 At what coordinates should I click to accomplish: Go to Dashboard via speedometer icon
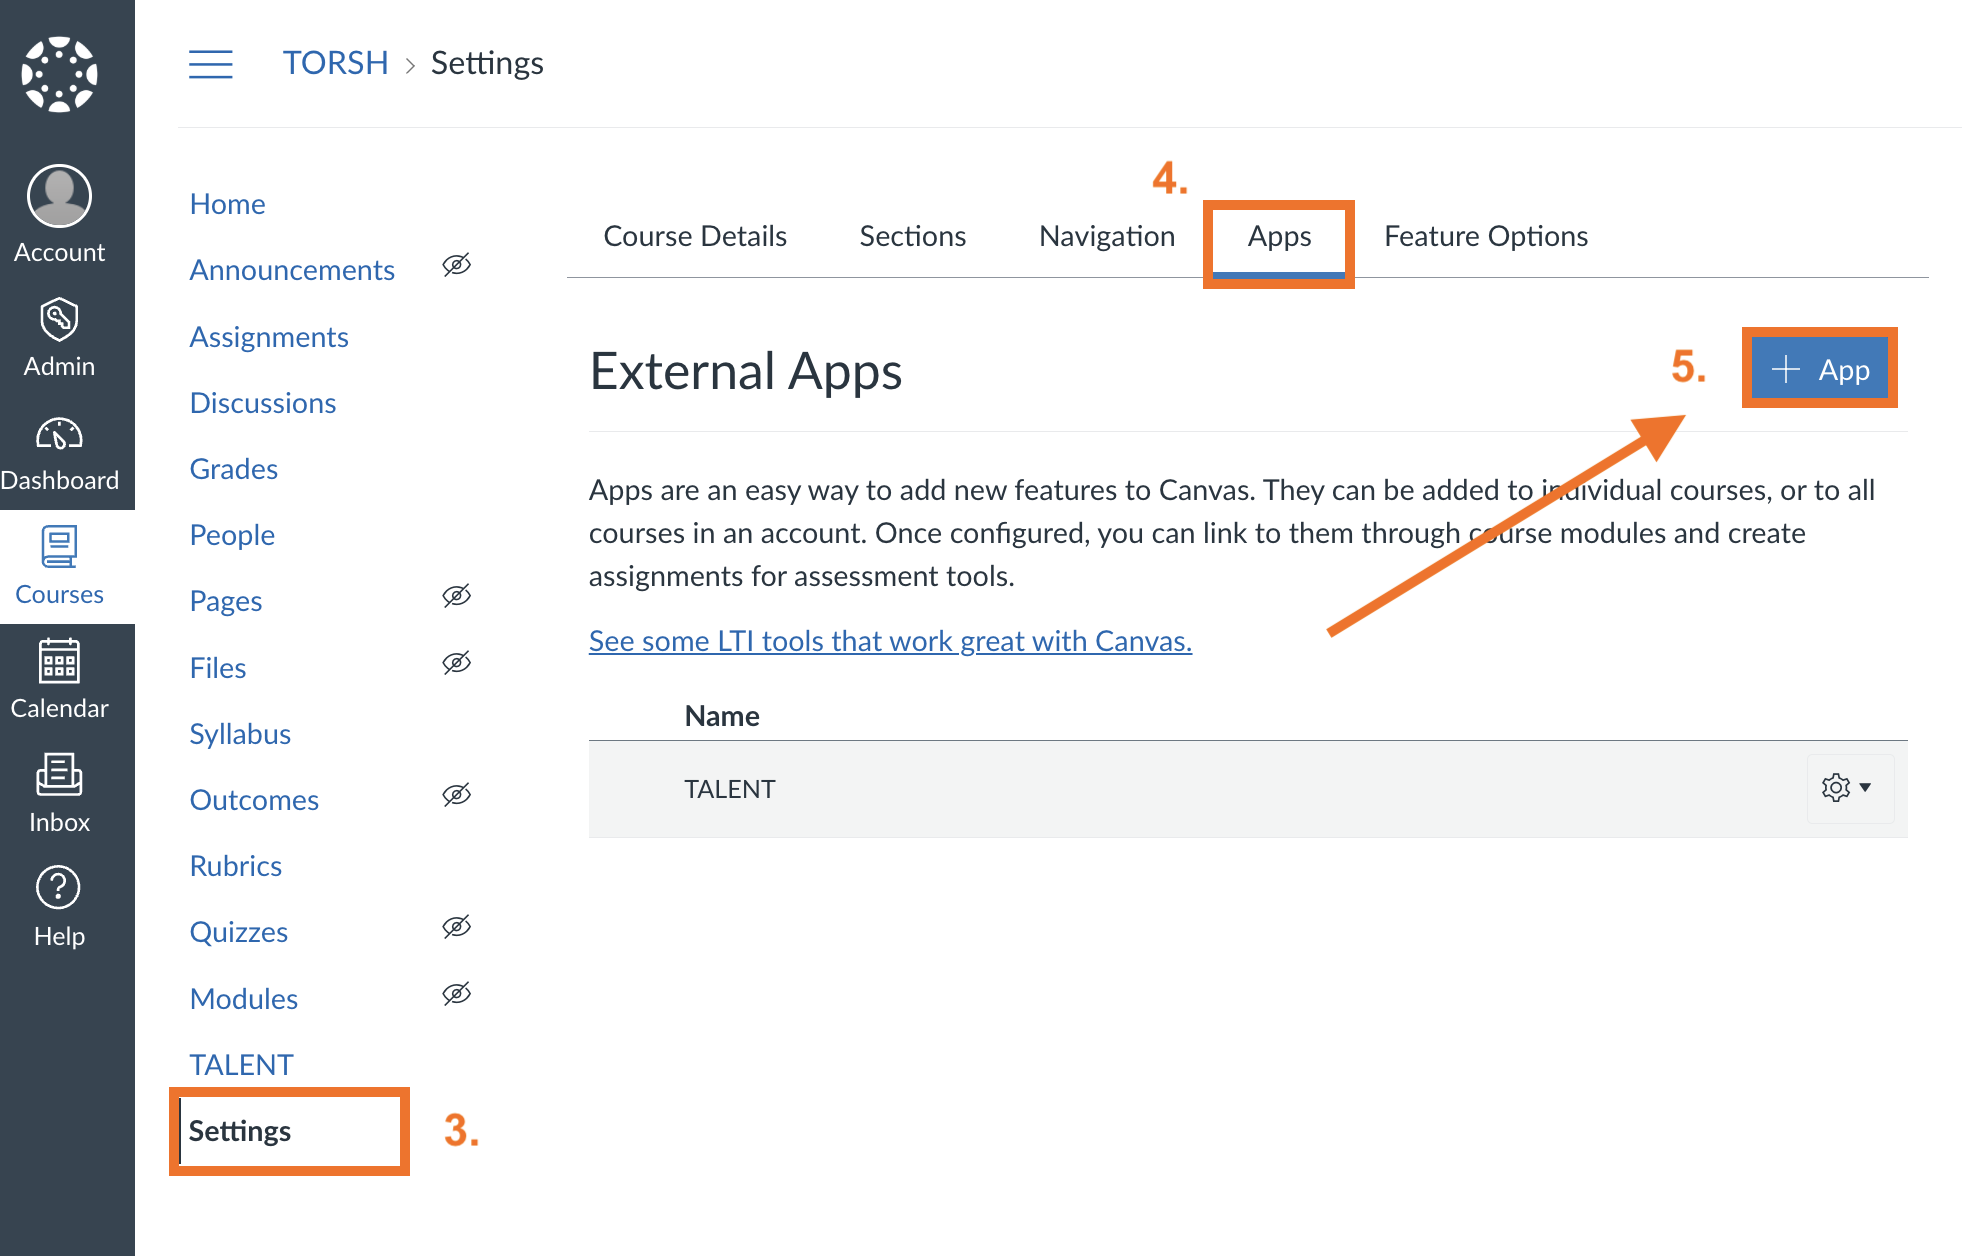coord(59,435)
